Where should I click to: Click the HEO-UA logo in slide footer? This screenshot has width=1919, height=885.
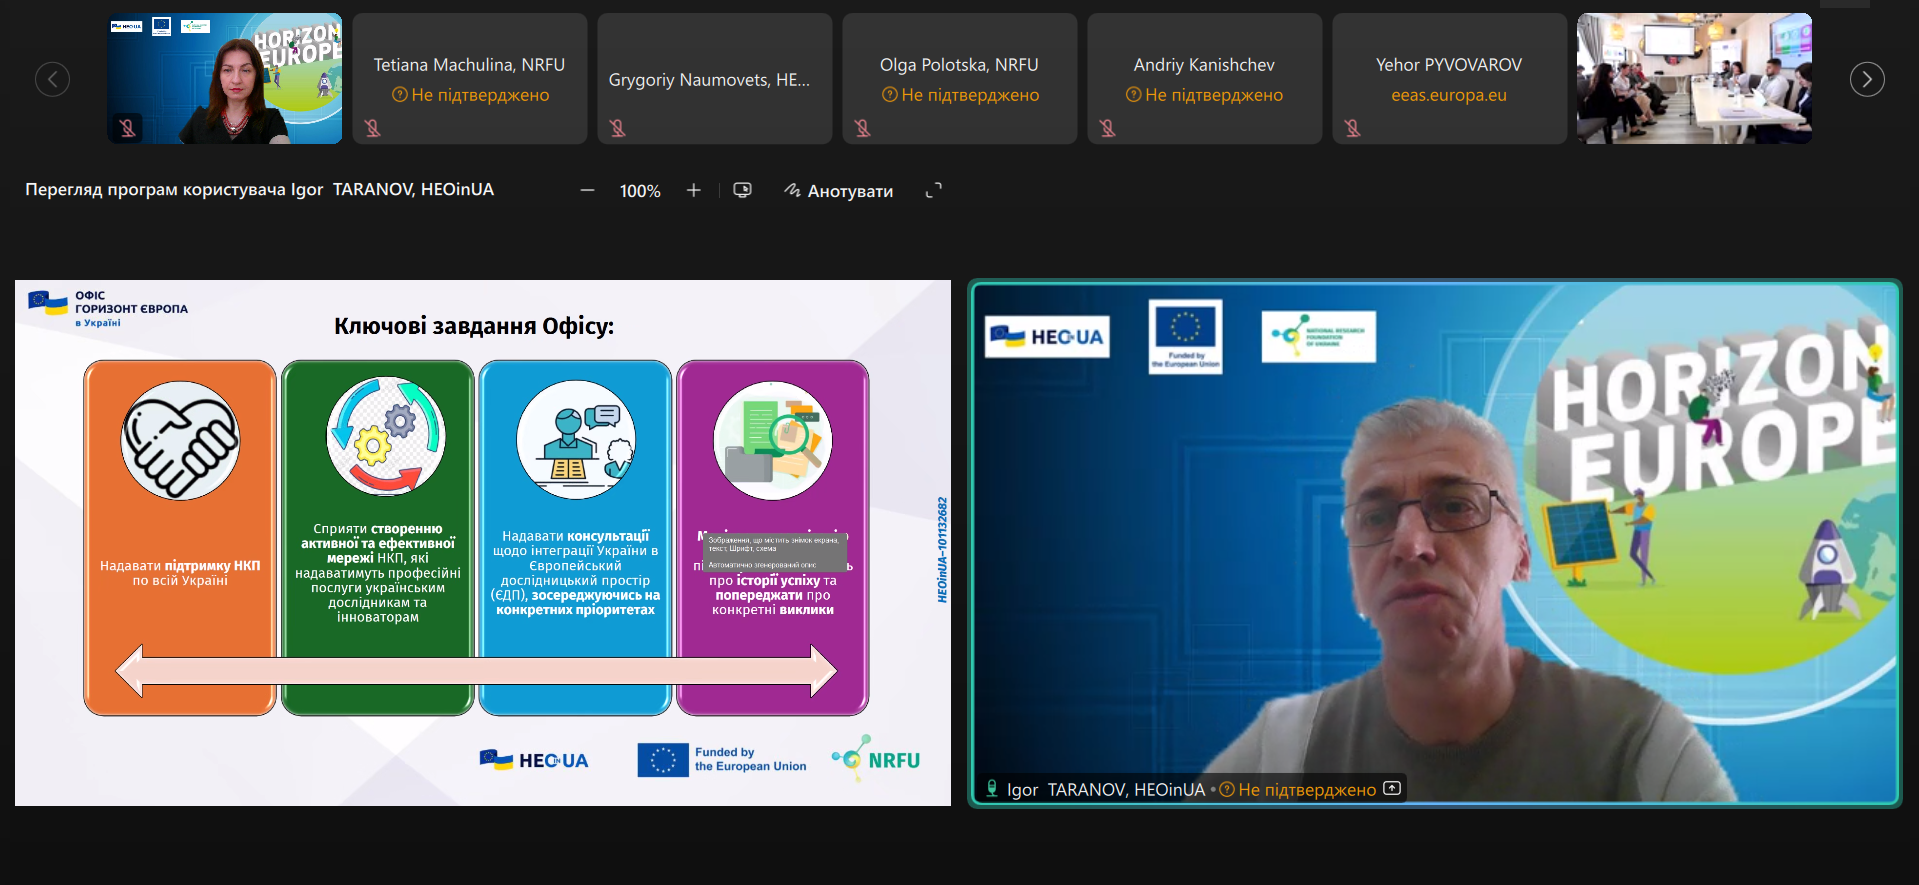click(534, 760)
